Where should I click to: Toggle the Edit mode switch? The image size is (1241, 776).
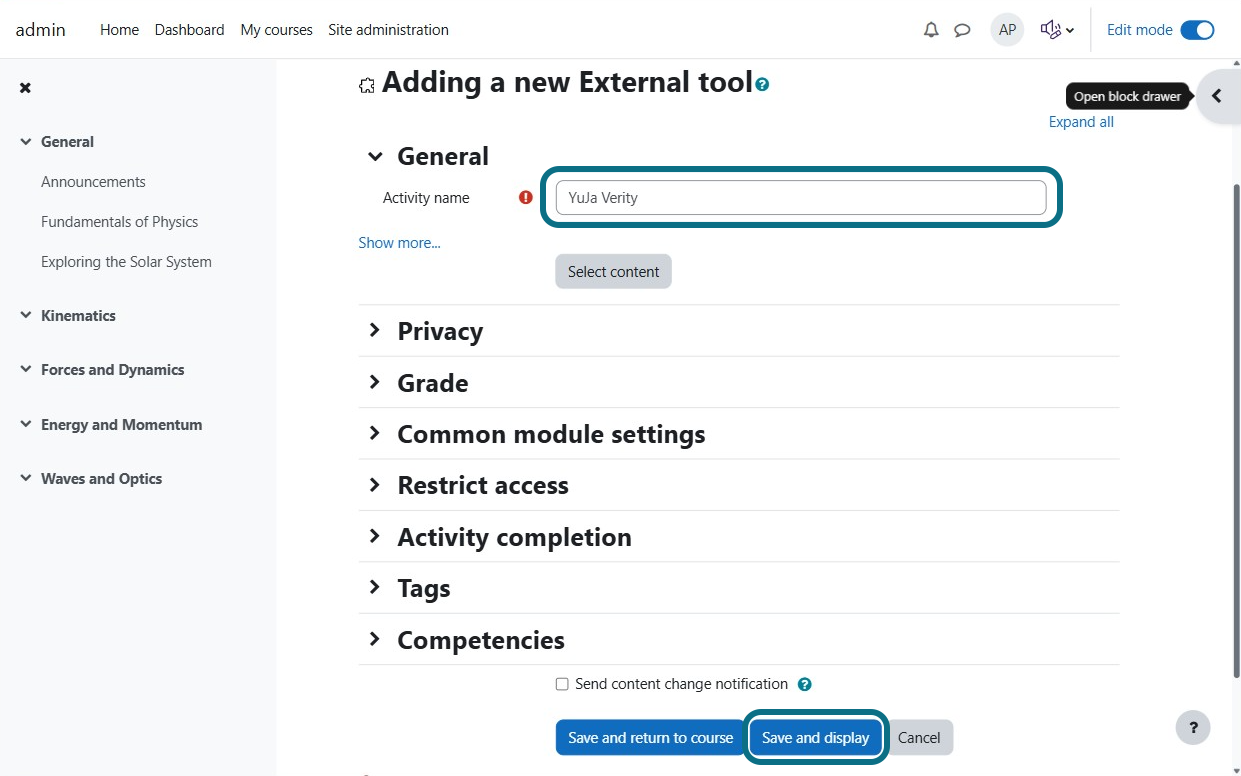point(1197,30)
